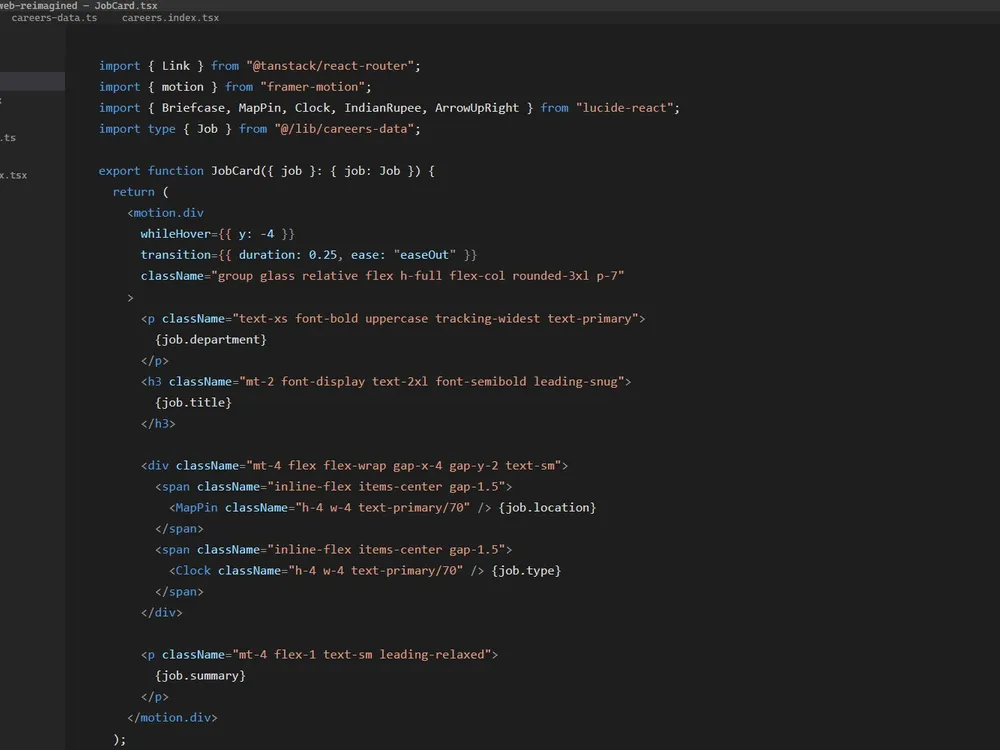Switch to the careers.index.tsx tab
Viewport: 1000px width, 750px height.
[x=170, y=18]
